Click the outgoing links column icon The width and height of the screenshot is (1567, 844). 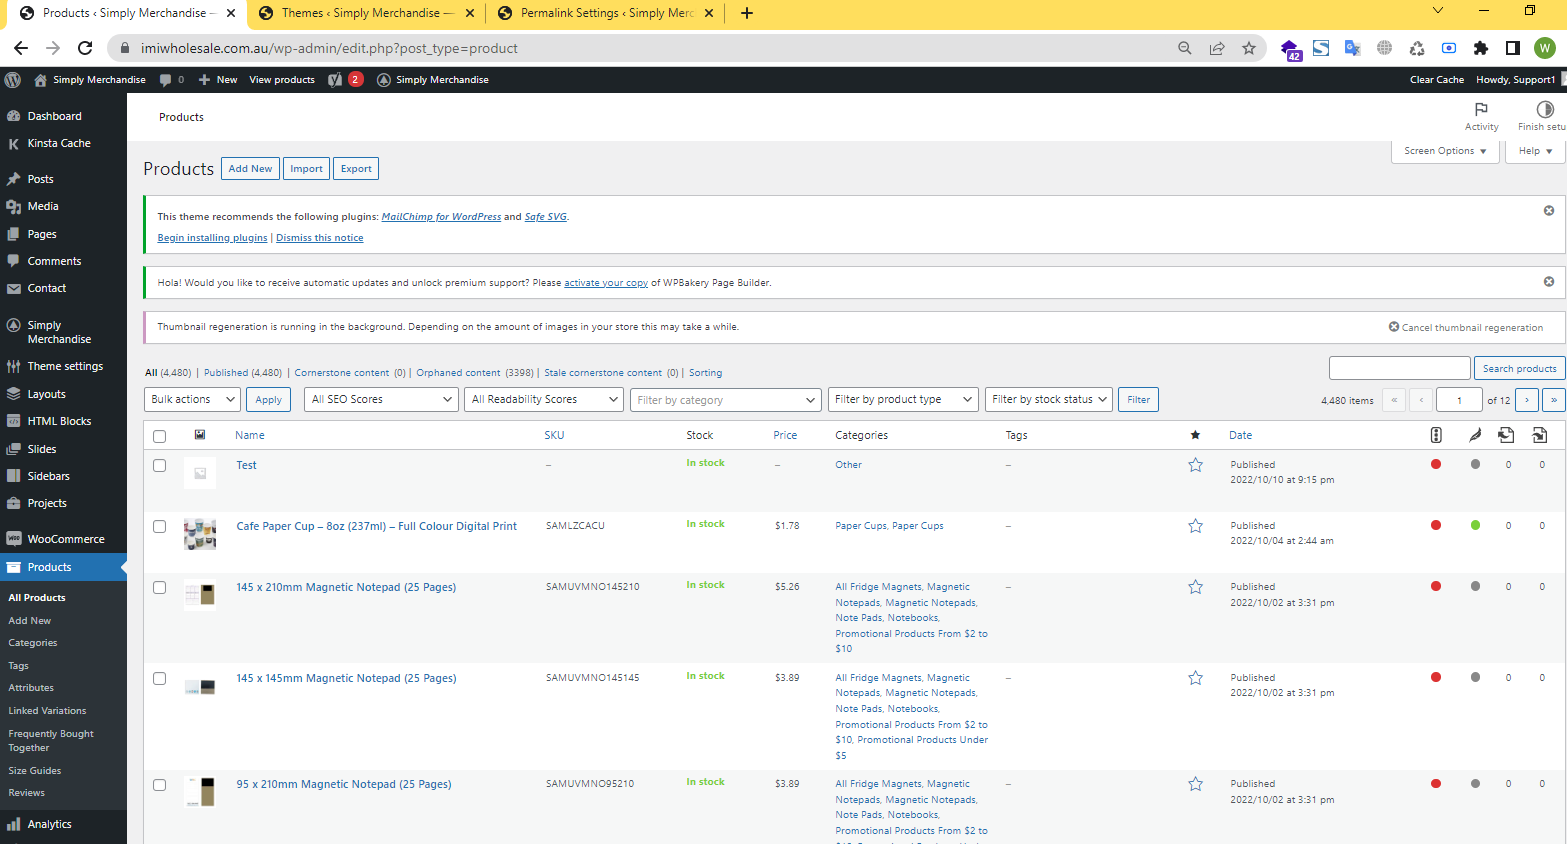point(1506,435)
